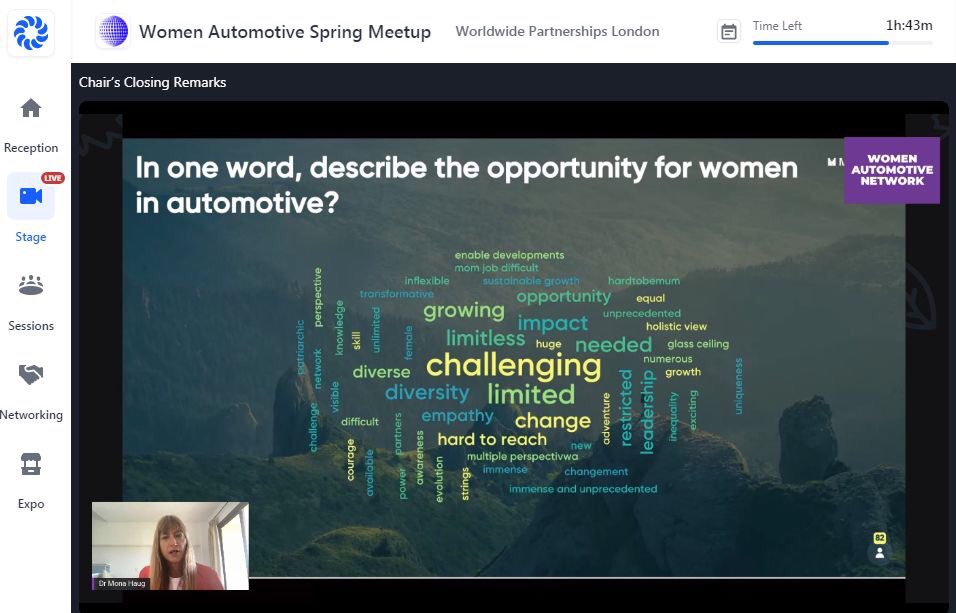Viewport: 956px width, 613px height.
Task: Click the word 'impact' in cloud
Action: point(553,323)
